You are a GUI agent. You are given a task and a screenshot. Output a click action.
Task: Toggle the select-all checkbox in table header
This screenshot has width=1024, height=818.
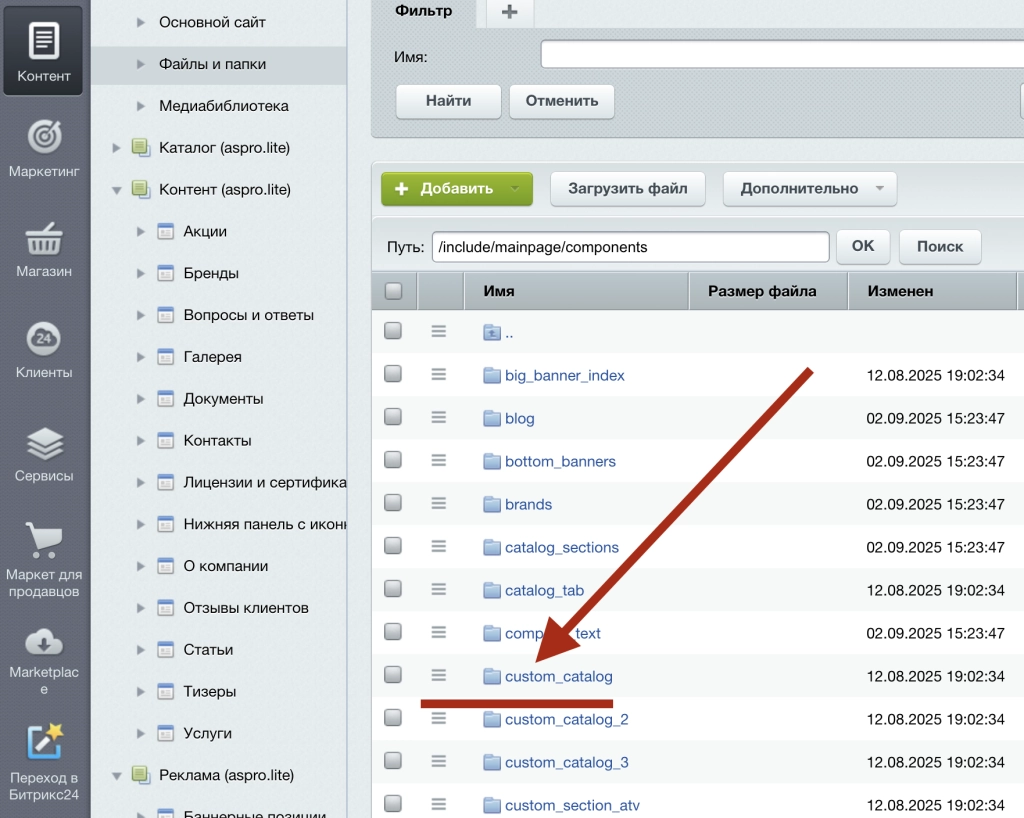(393, 291)
